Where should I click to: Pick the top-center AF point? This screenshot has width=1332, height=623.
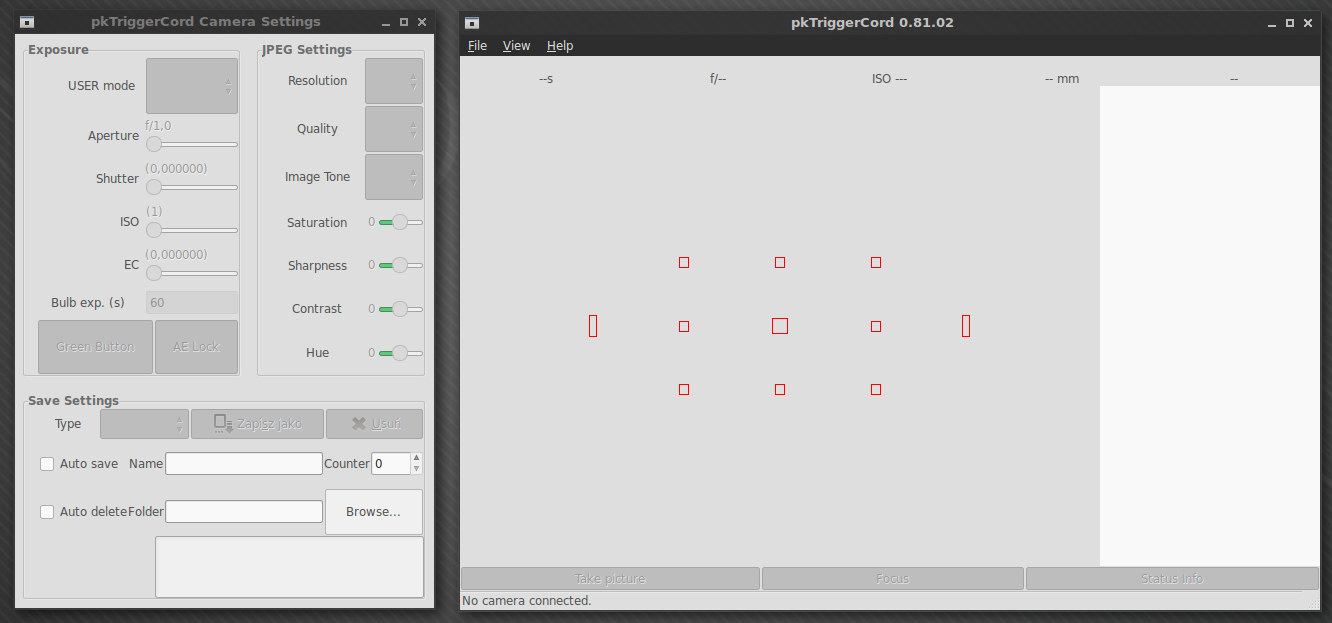click(x=780, y=262)
